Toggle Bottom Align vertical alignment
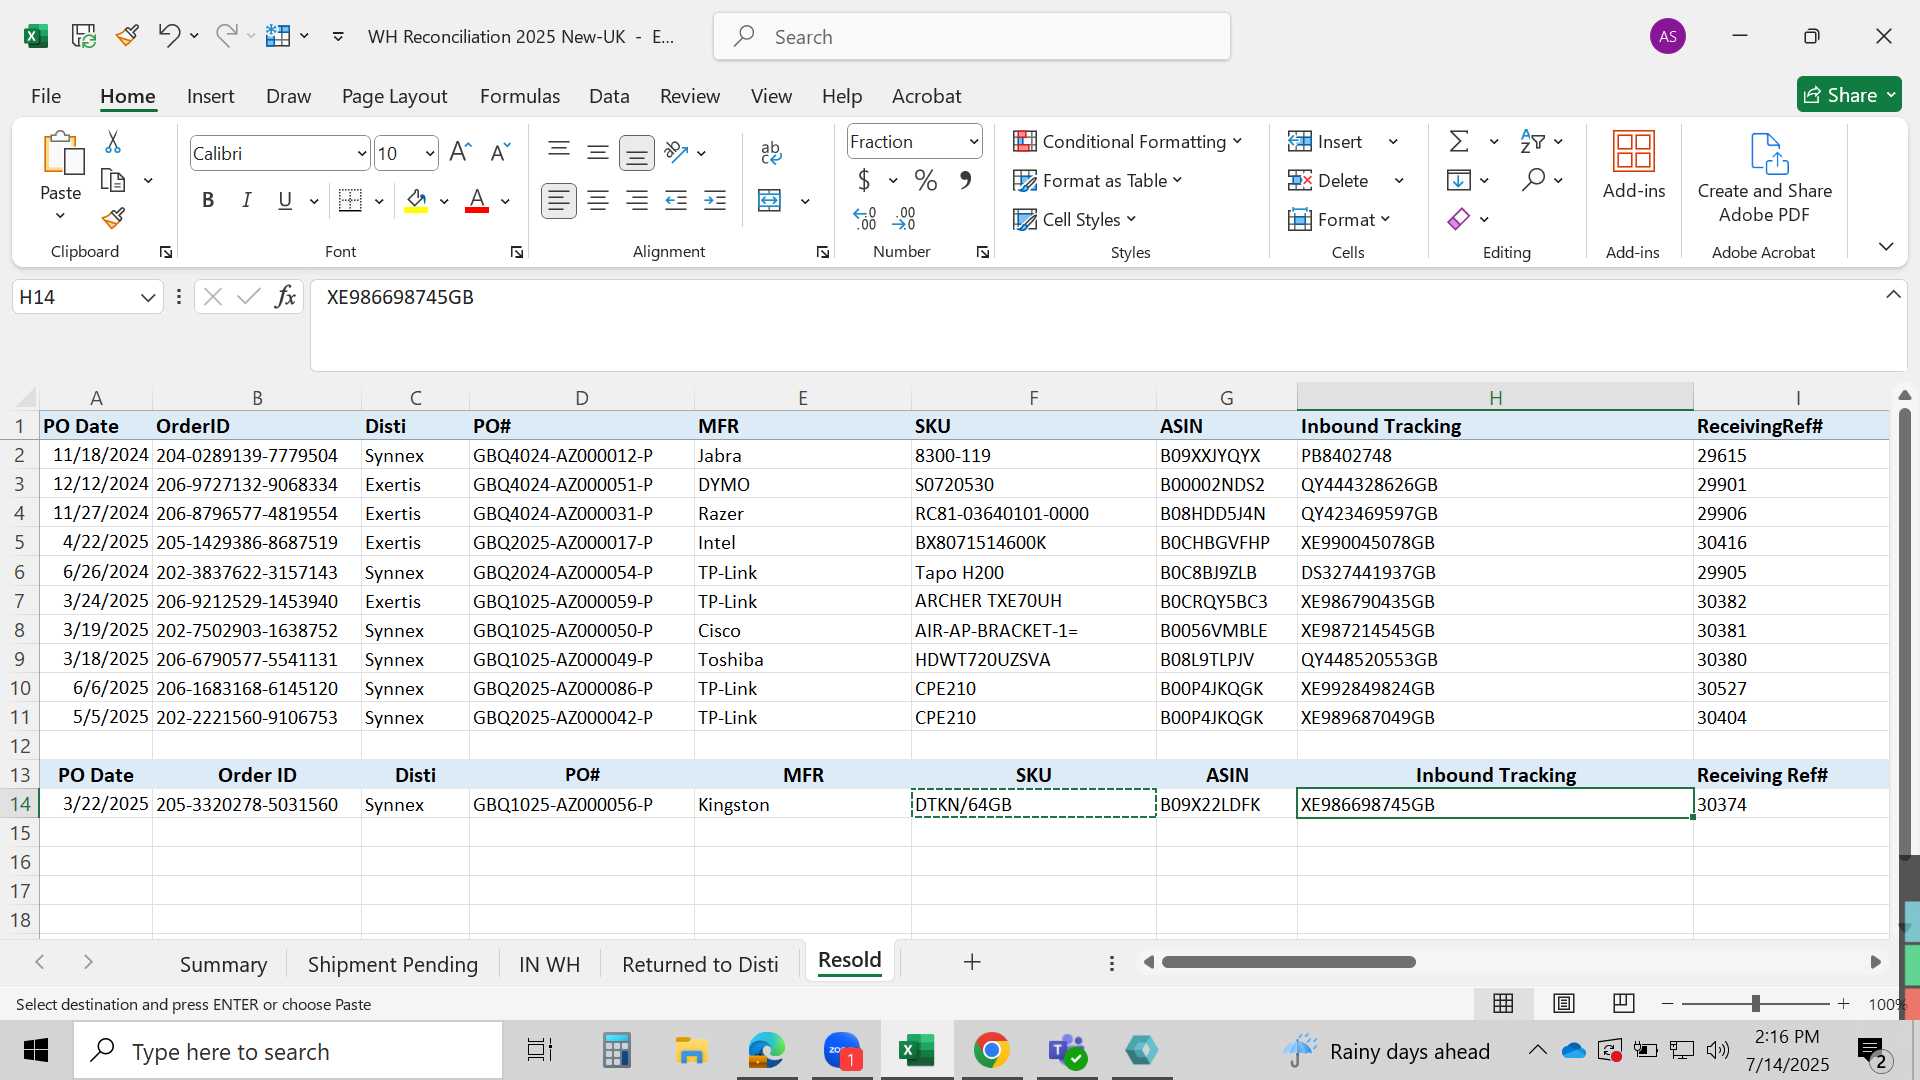This screenshot has height=1080, width=1920. [637, 153]
